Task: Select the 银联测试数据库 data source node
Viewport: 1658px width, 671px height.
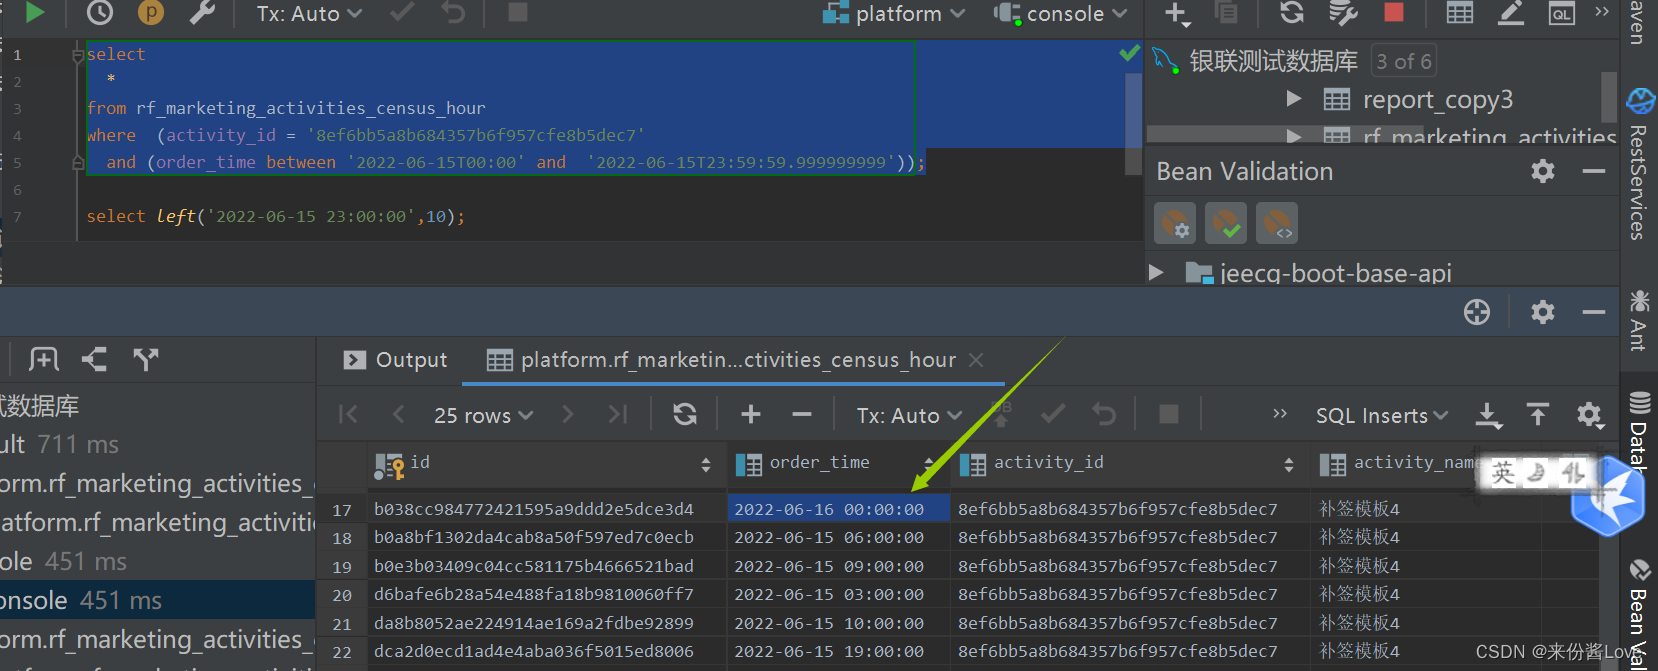Action: pos(1272,61)
